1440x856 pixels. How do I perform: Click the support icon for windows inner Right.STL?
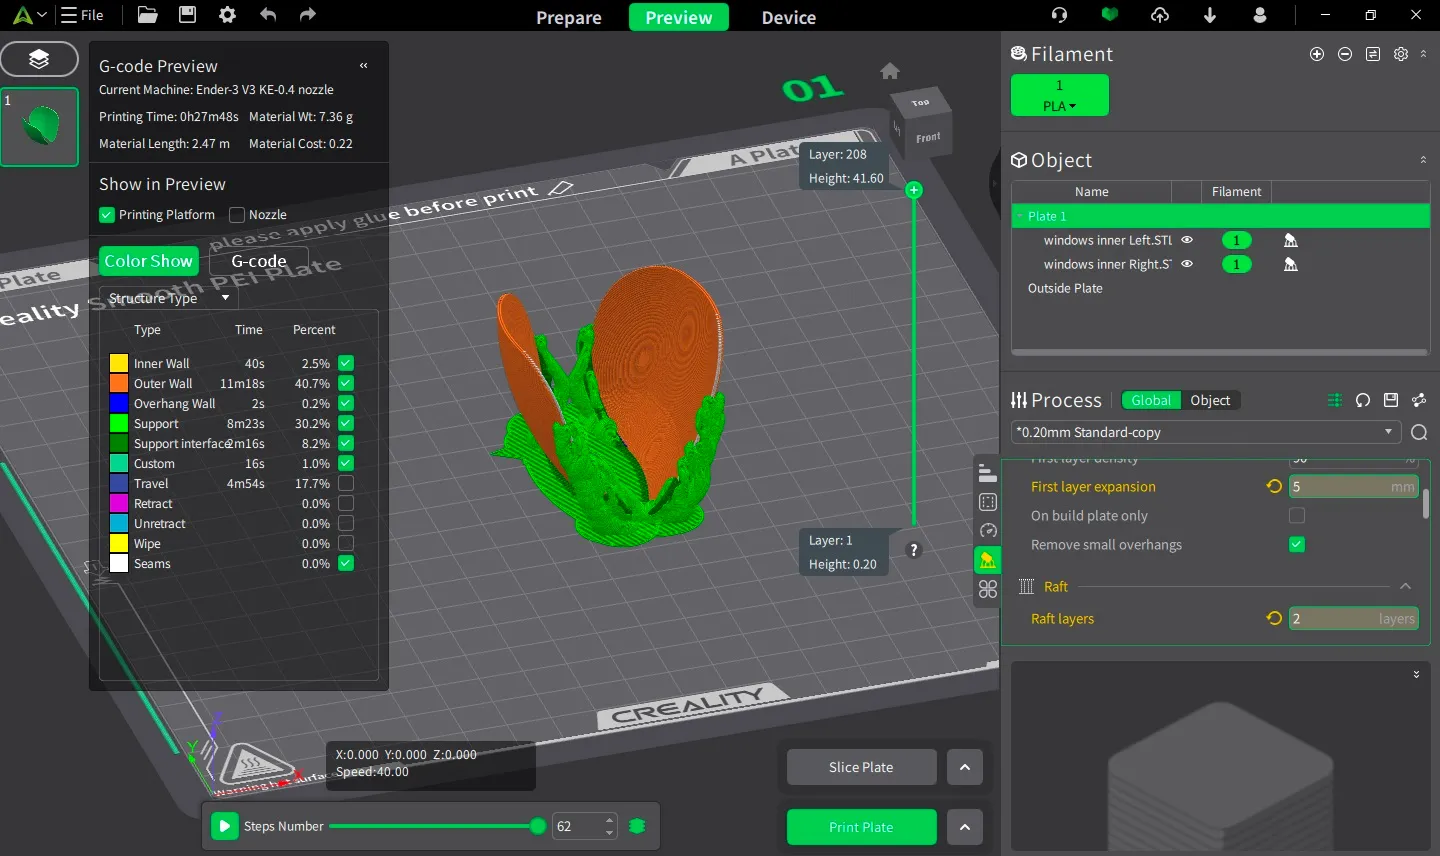click(x=1291, y=264)
